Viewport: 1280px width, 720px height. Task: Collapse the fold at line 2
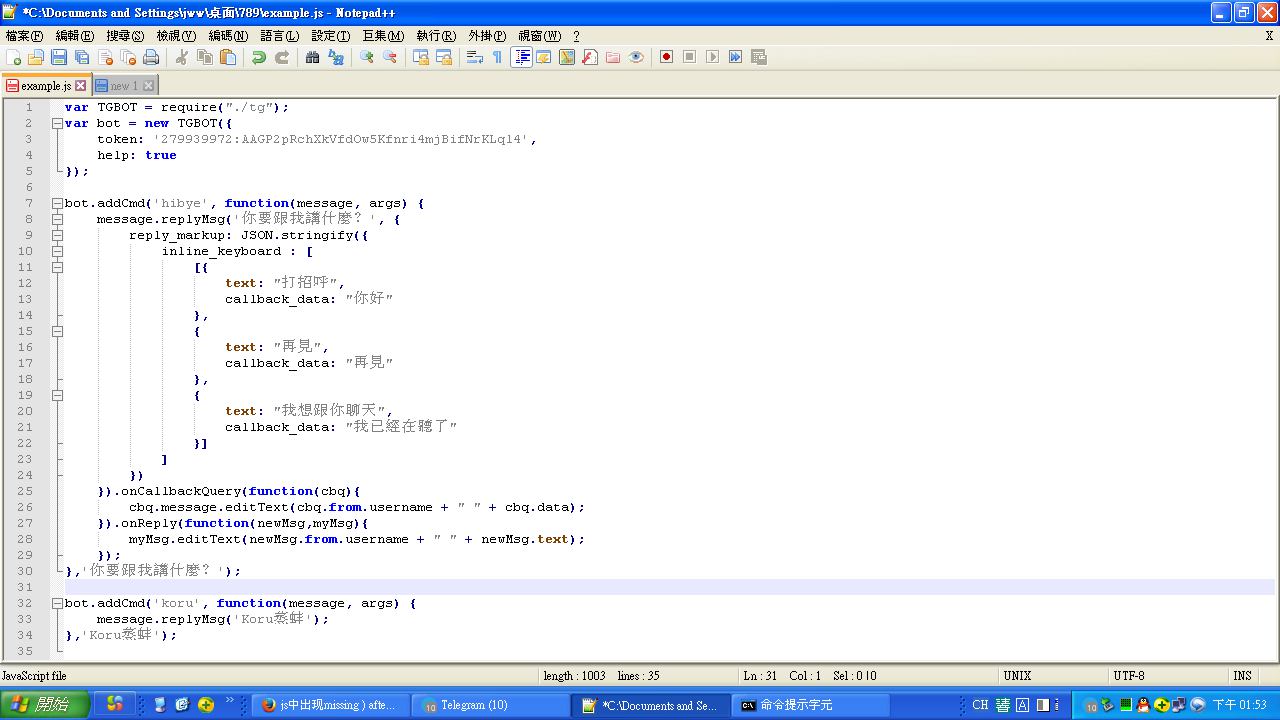pyautogui.click(x=57, y=123)
